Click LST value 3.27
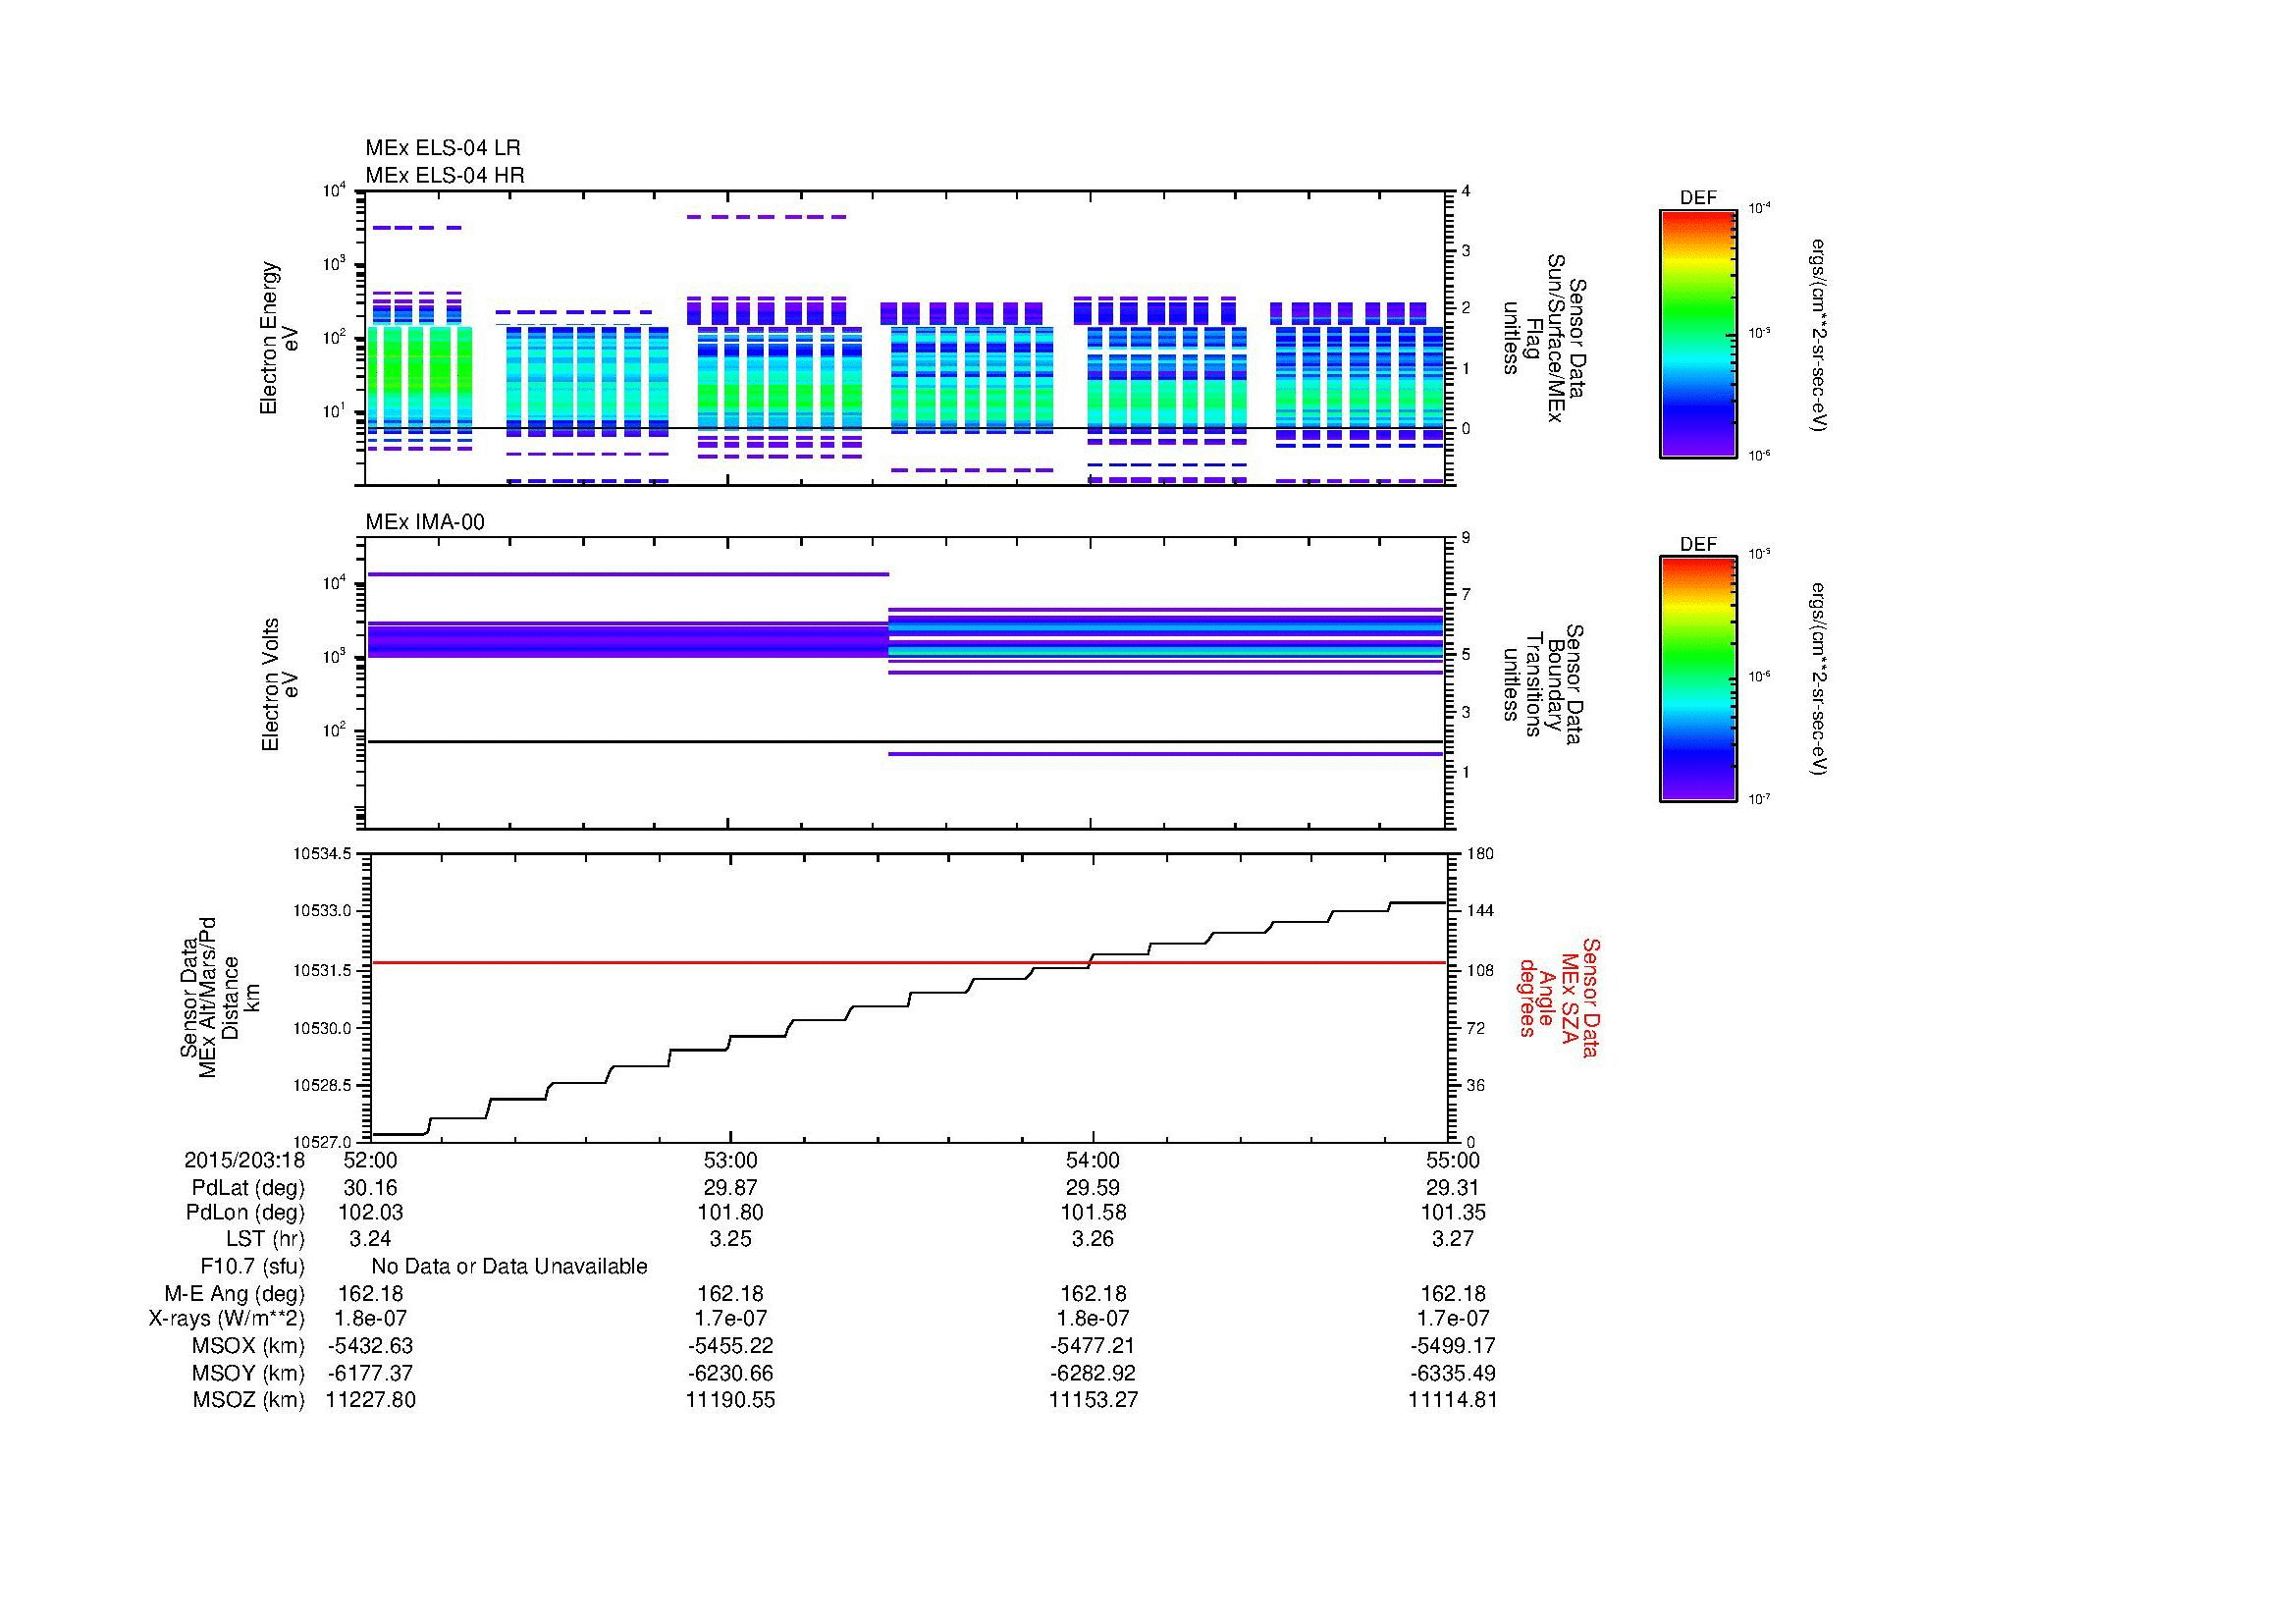The height and width of the screenshot is (1623, 2296). tap(1453, 1239)
